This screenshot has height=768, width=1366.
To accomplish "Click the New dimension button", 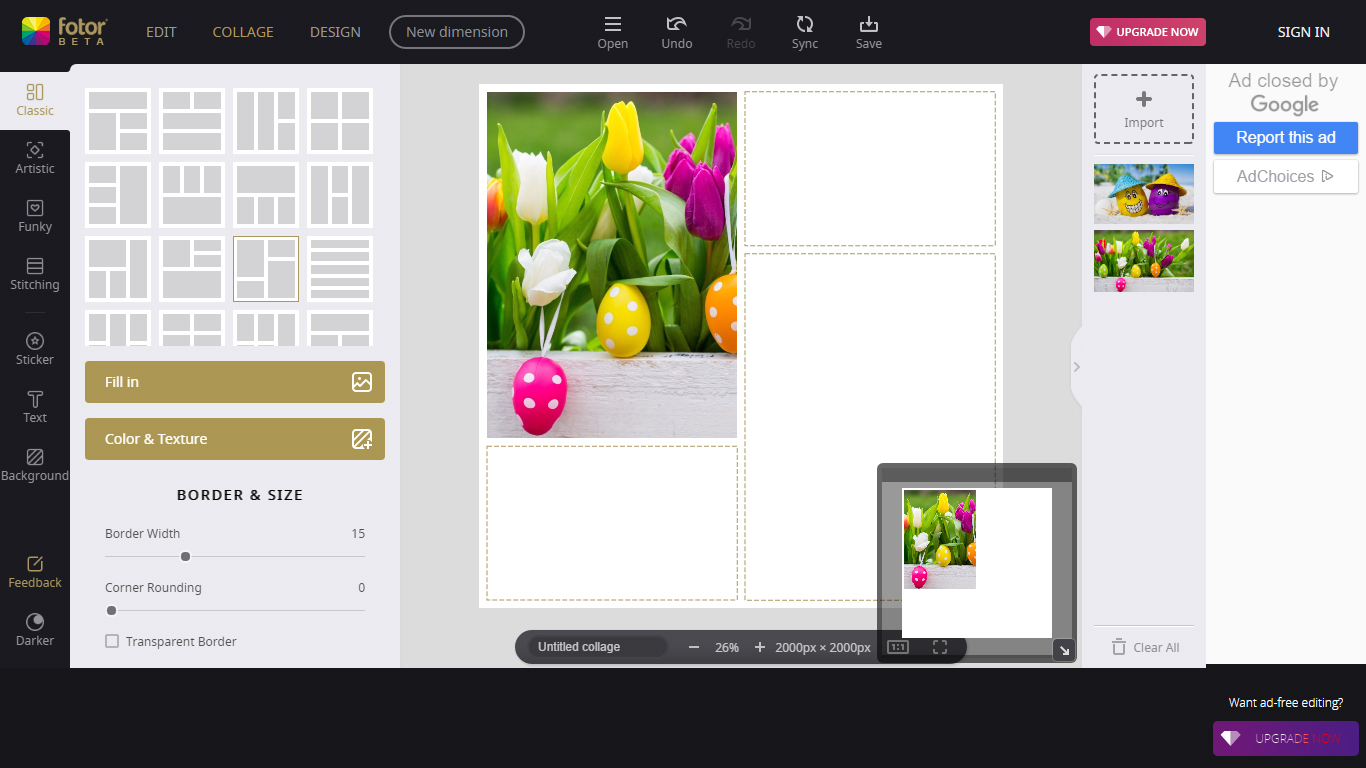I will 457,32.
